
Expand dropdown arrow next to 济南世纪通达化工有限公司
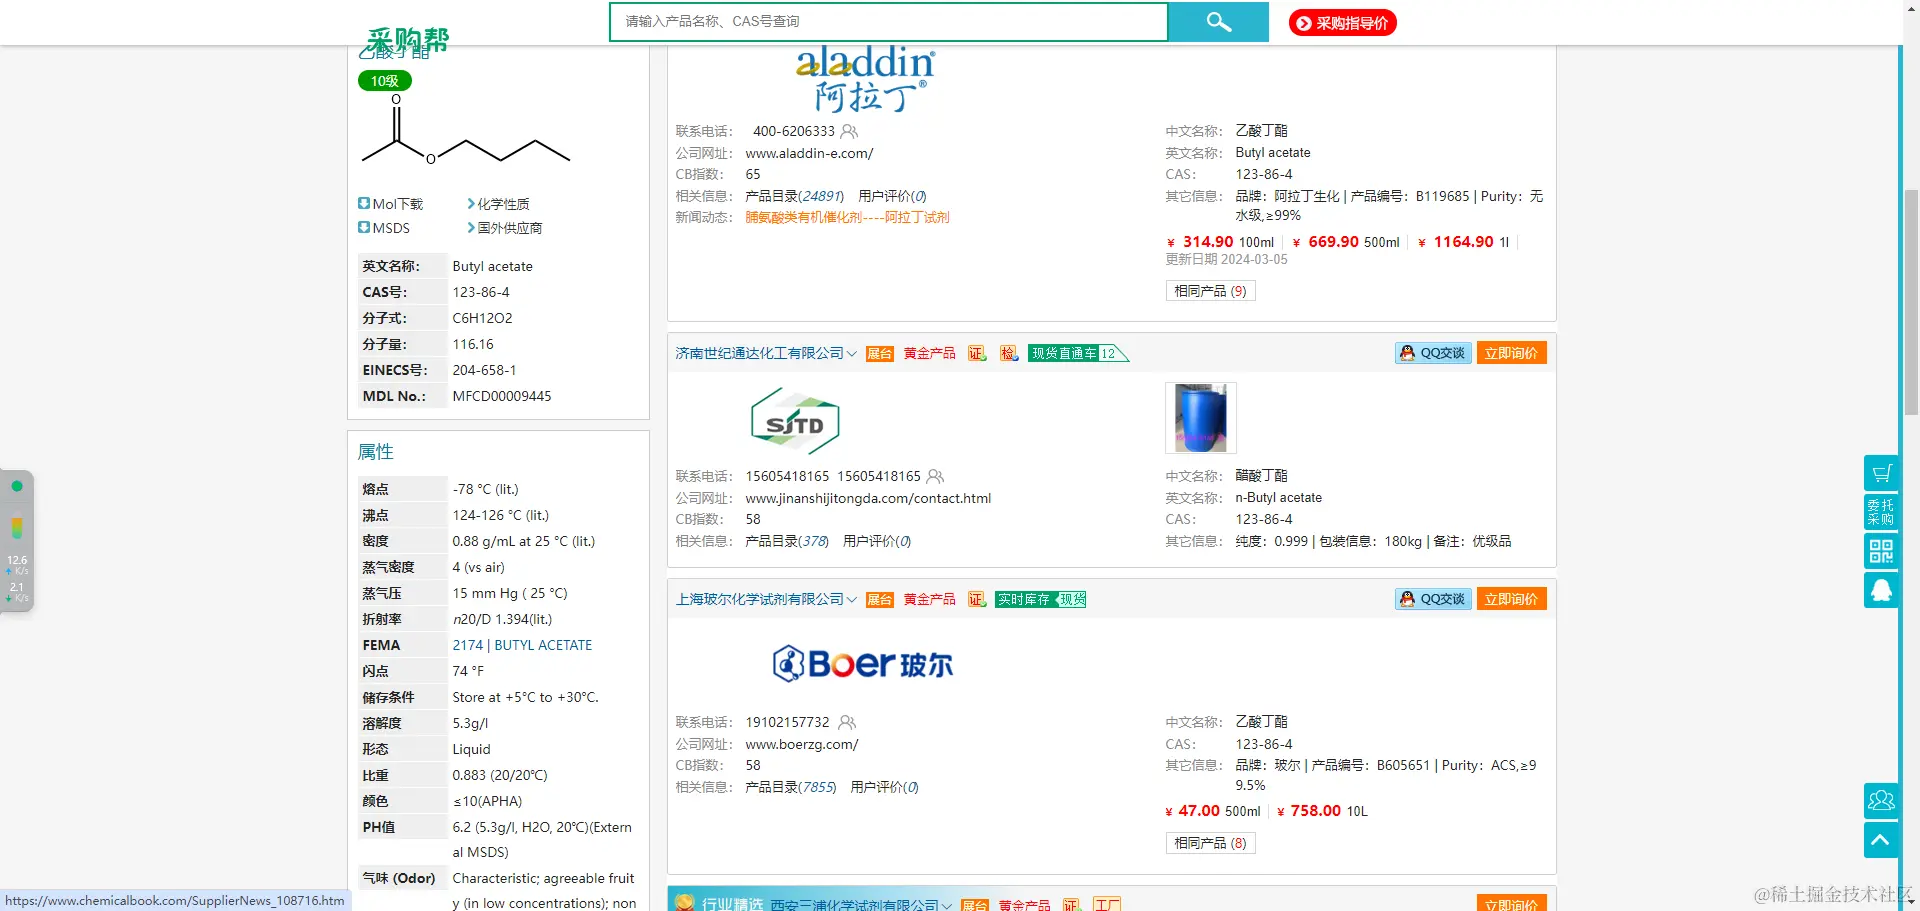click(852, 353)
